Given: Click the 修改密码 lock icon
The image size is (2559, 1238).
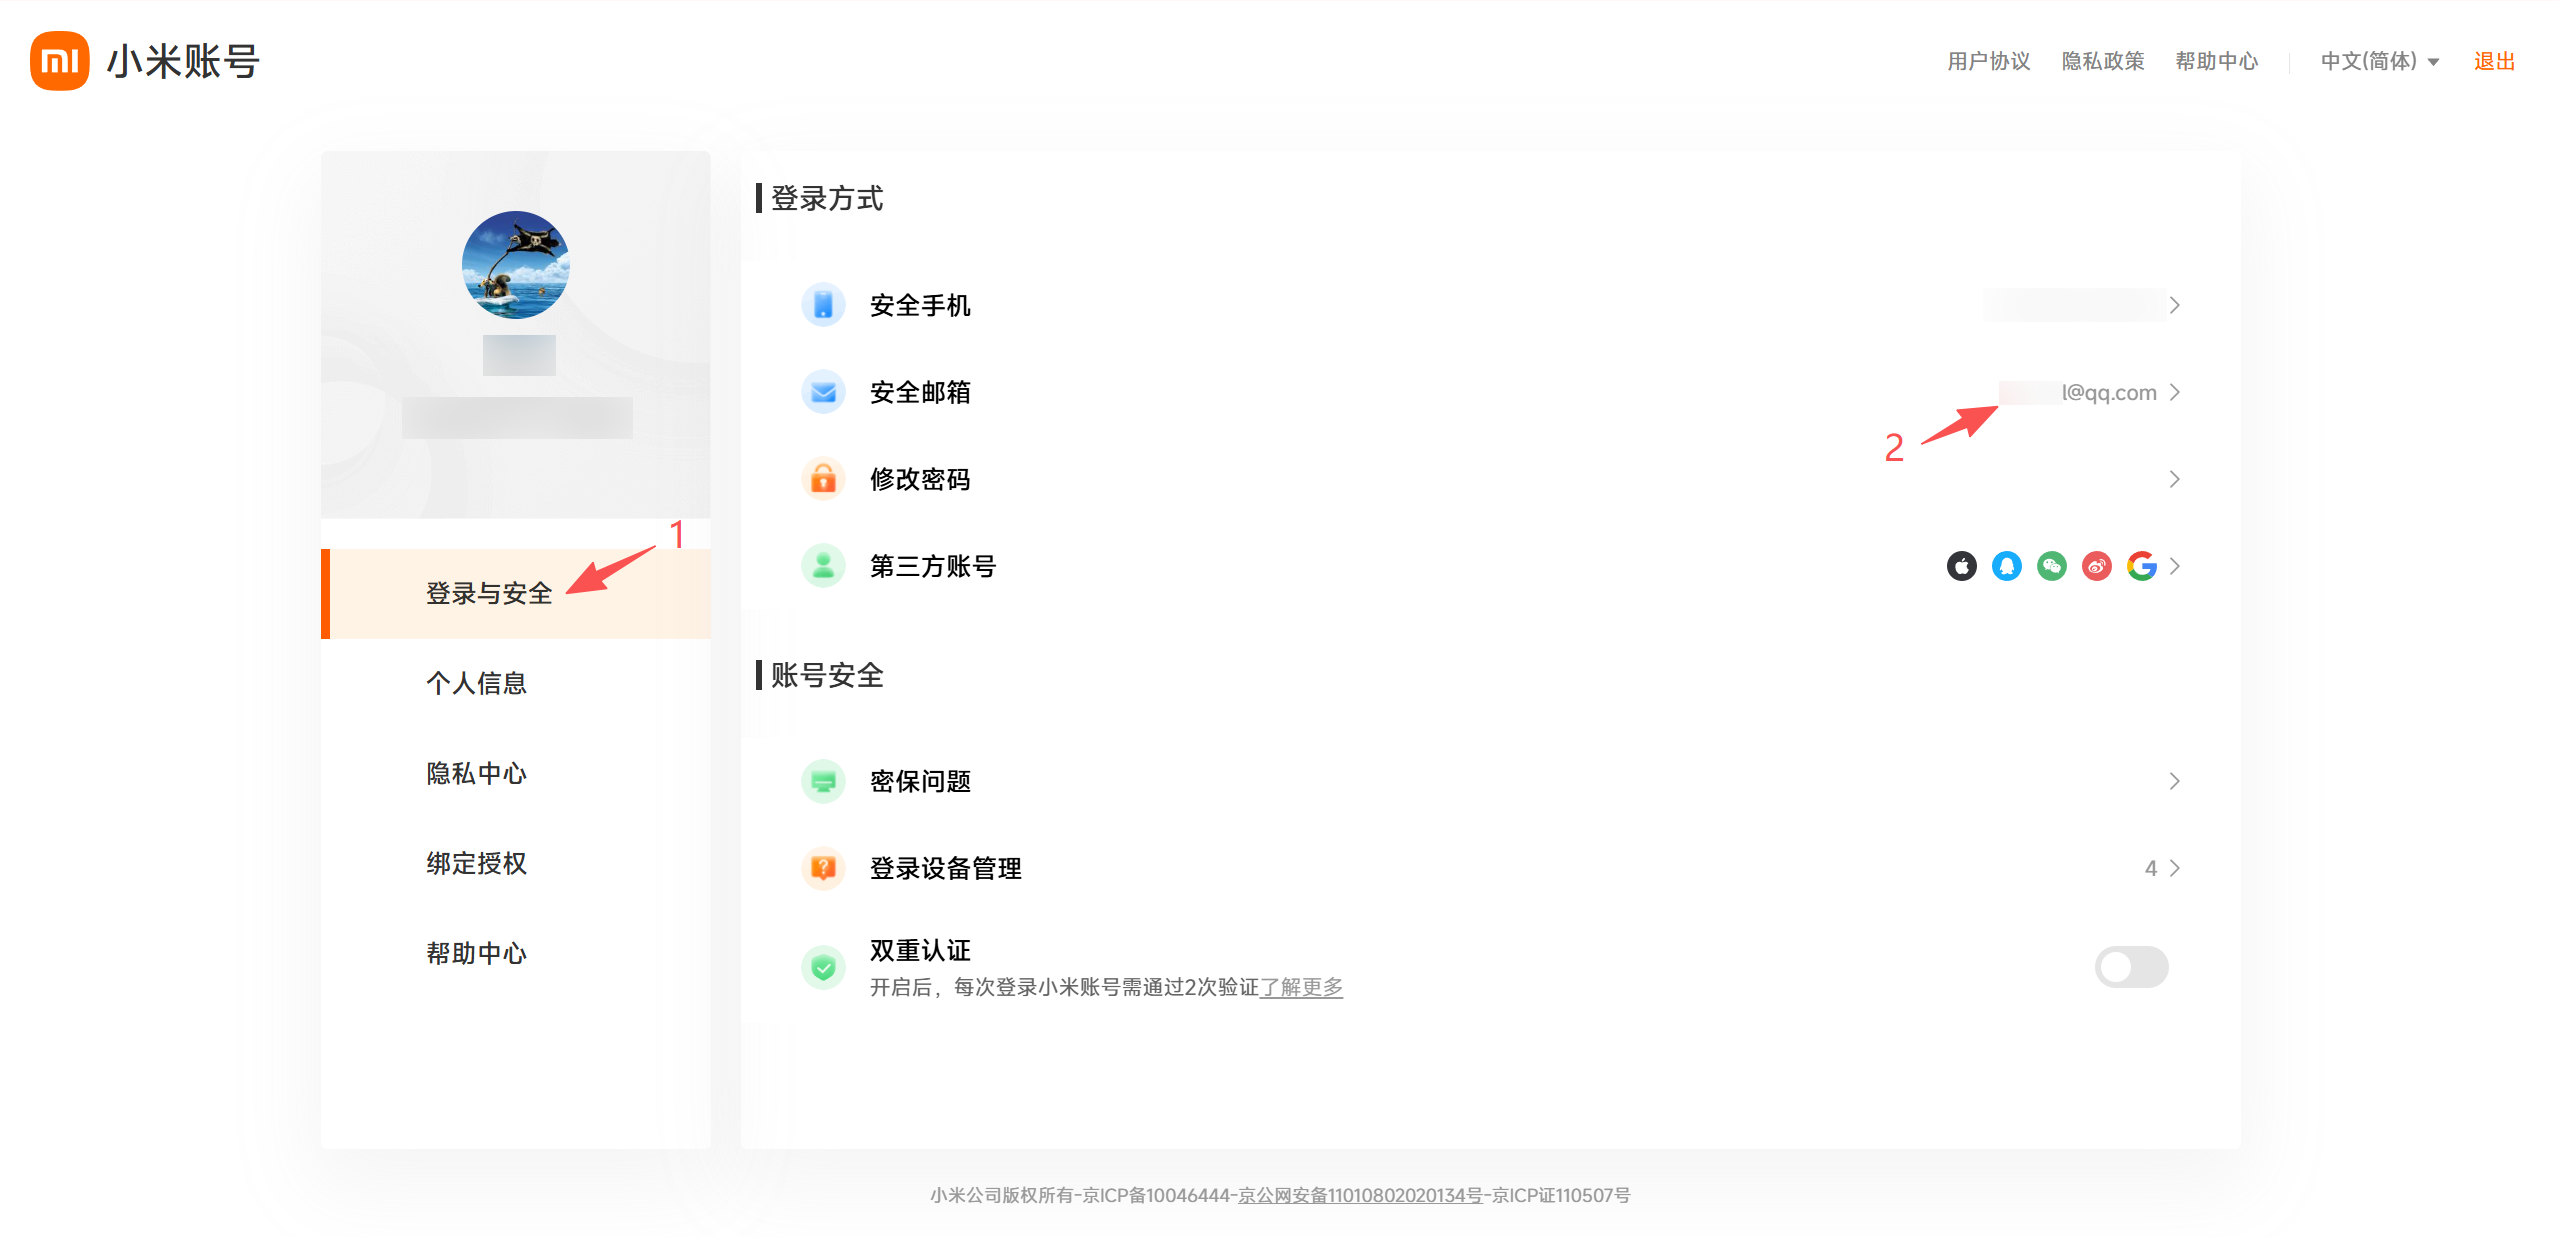Looking at the screenshot, I should tap(822, 479).
